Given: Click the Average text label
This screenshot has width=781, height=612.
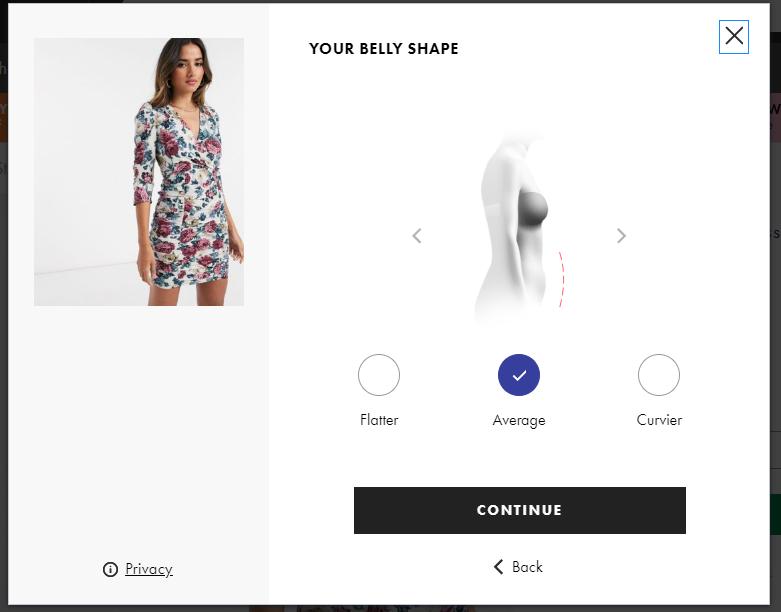Looking at the screenshot, I should (519, 420).
